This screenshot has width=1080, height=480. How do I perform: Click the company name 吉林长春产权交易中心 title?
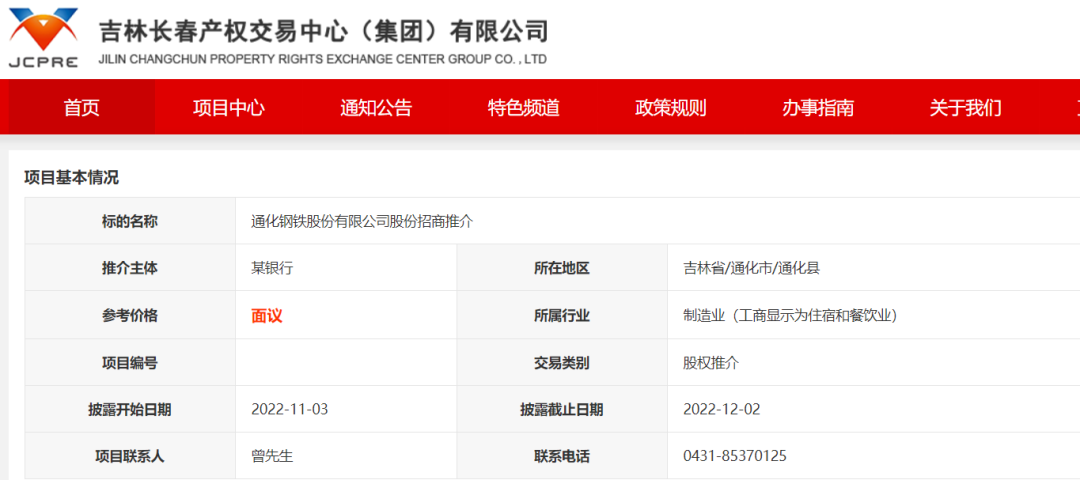pos(323,30)
